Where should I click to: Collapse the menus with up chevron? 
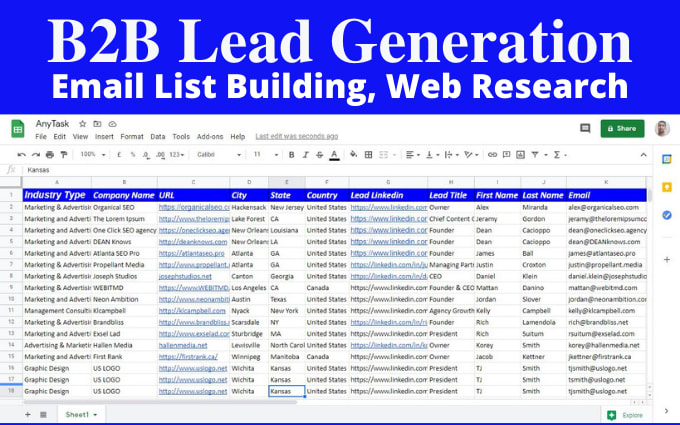point(643,155)
